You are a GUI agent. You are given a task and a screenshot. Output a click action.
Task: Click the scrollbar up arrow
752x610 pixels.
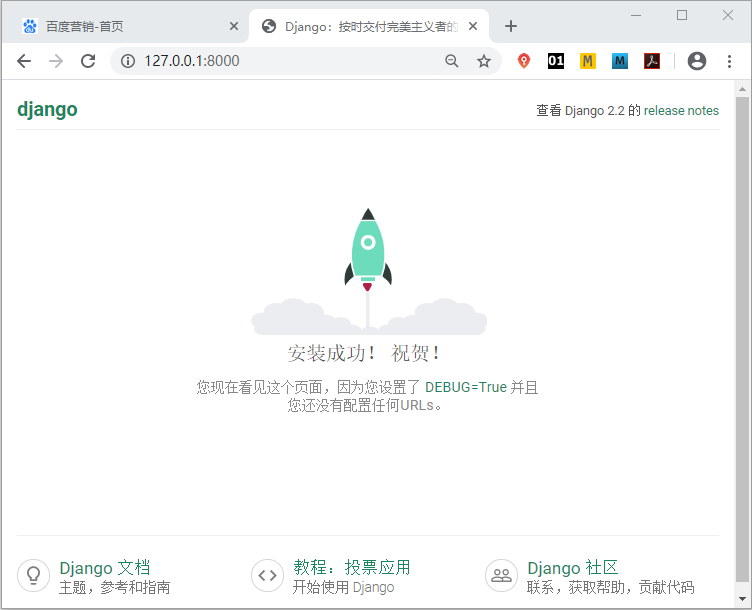pos(742,89)
